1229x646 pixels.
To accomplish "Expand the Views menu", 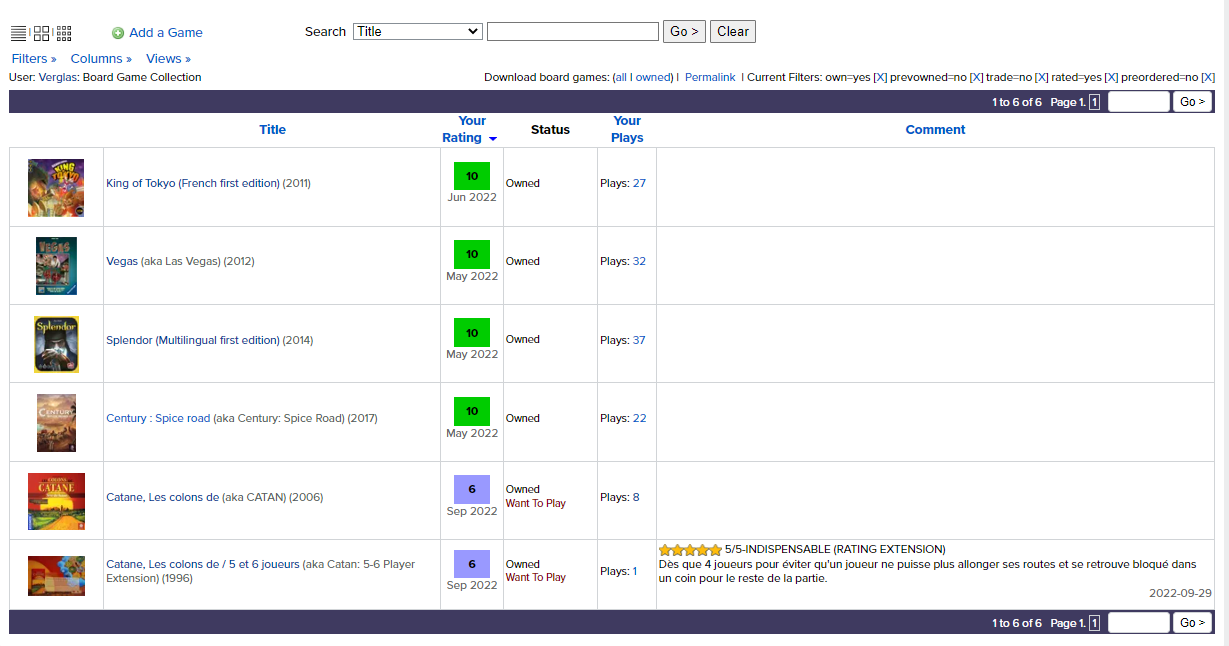I will [x=168, y=59].
